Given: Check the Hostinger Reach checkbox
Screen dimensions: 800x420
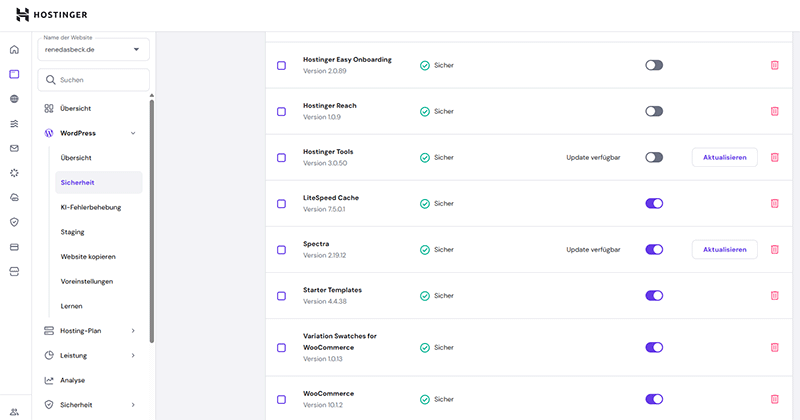Looking at the screenshot, I should pos(282,111).
